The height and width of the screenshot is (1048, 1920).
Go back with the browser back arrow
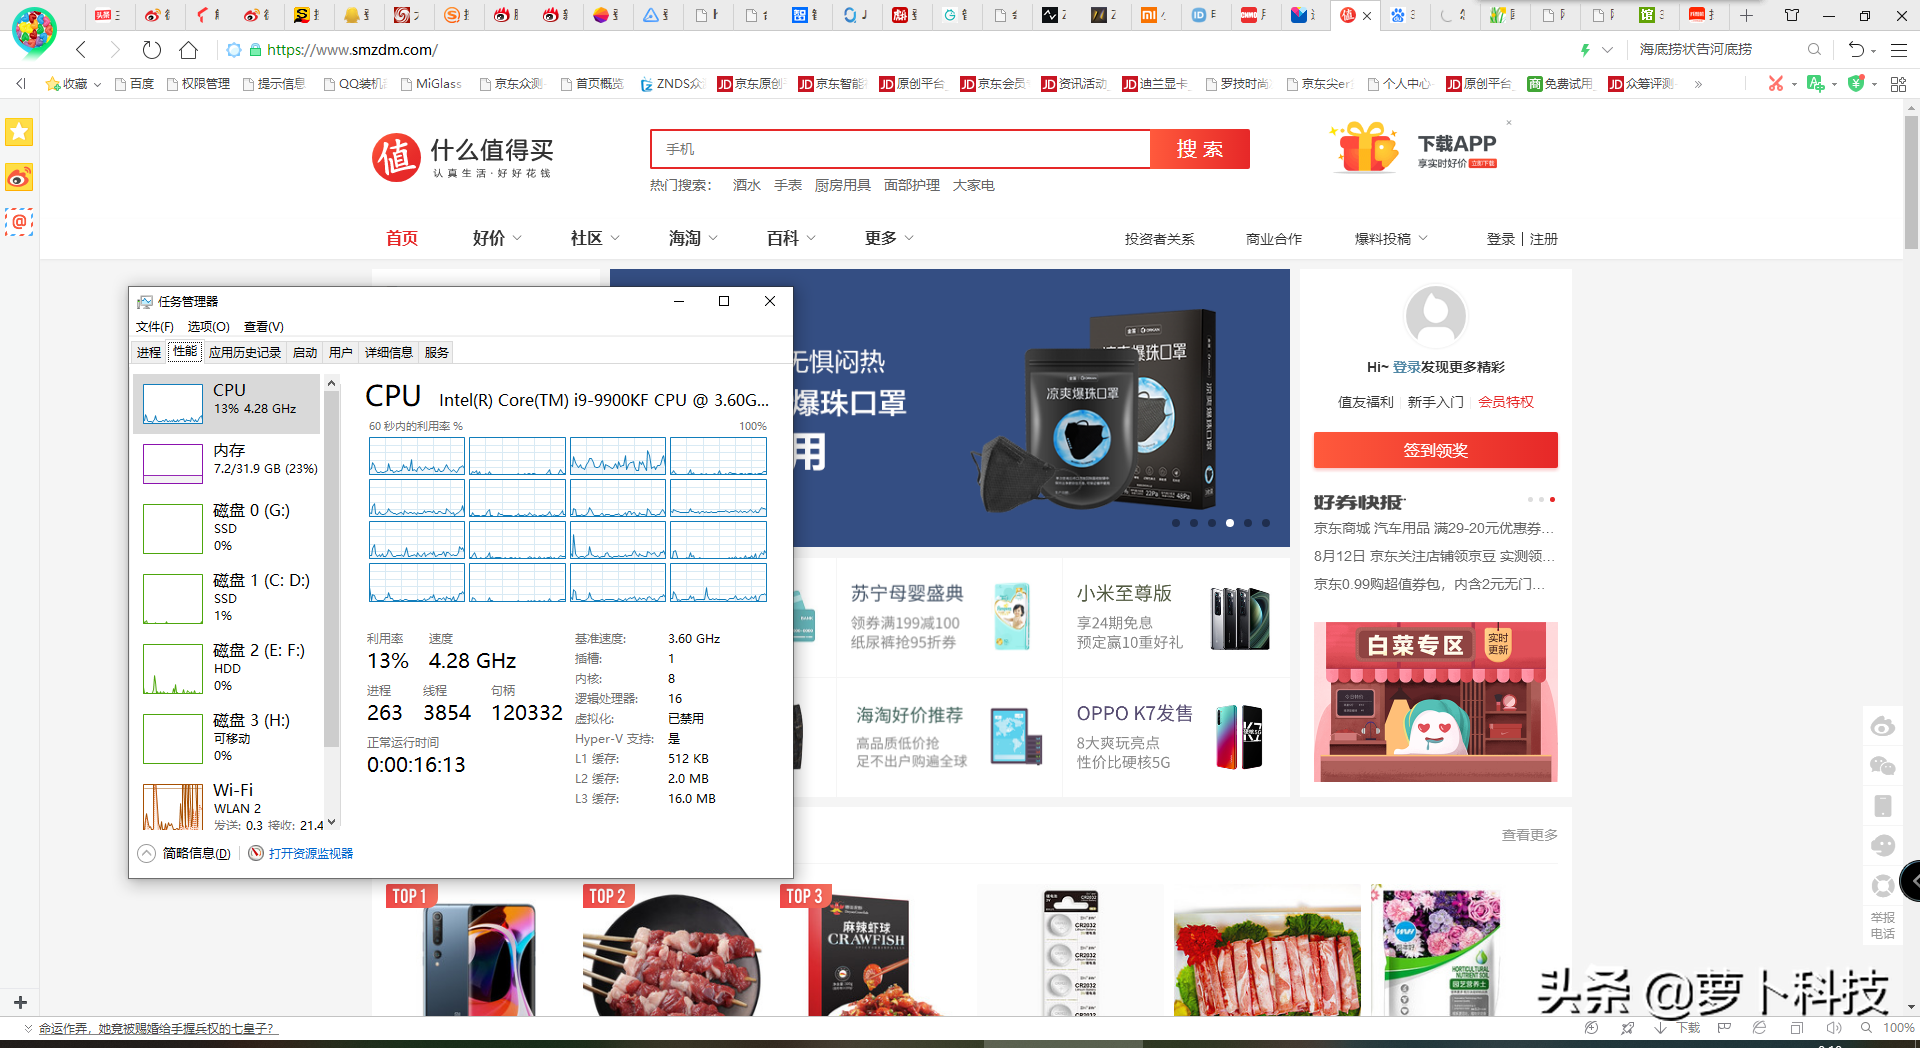point(81,49)
